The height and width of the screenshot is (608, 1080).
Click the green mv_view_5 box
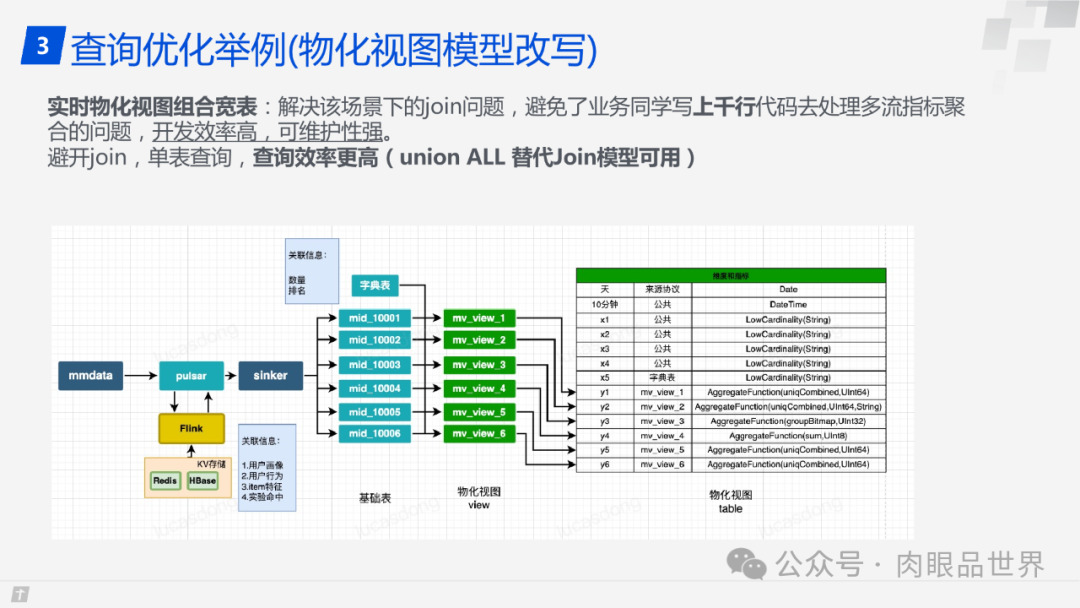point(479,412)
